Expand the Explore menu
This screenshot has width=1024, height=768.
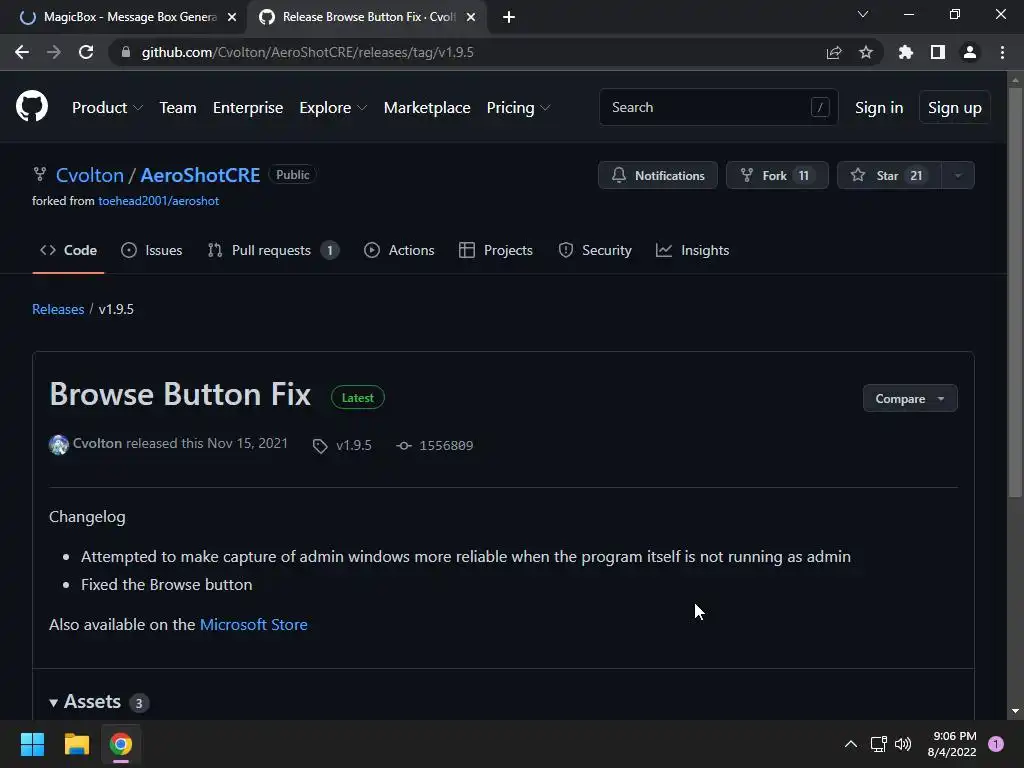click(333, 108)
